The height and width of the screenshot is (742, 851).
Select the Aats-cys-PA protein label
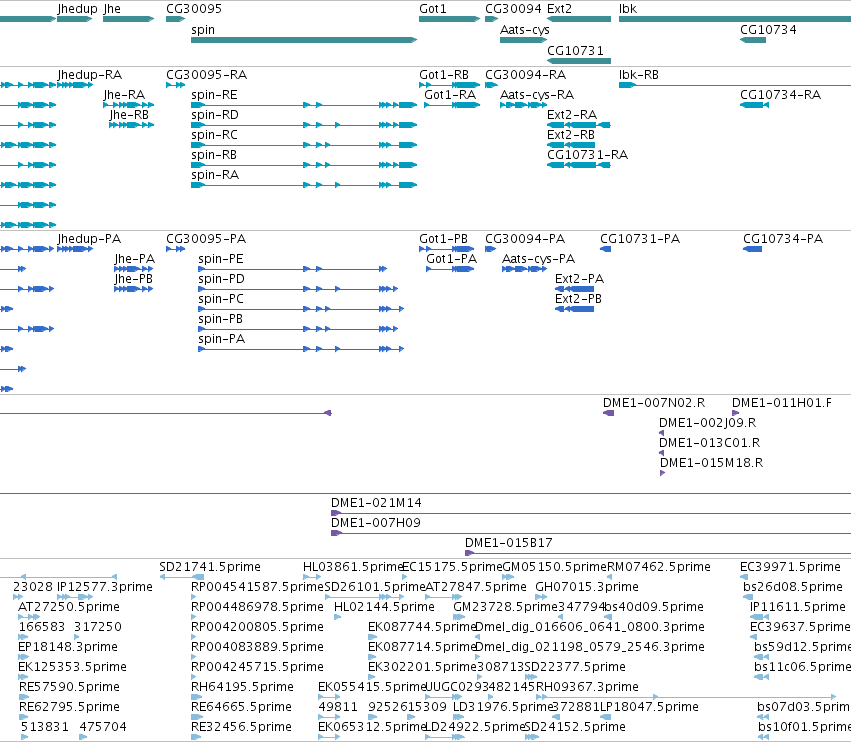click(x=538, y=259)
